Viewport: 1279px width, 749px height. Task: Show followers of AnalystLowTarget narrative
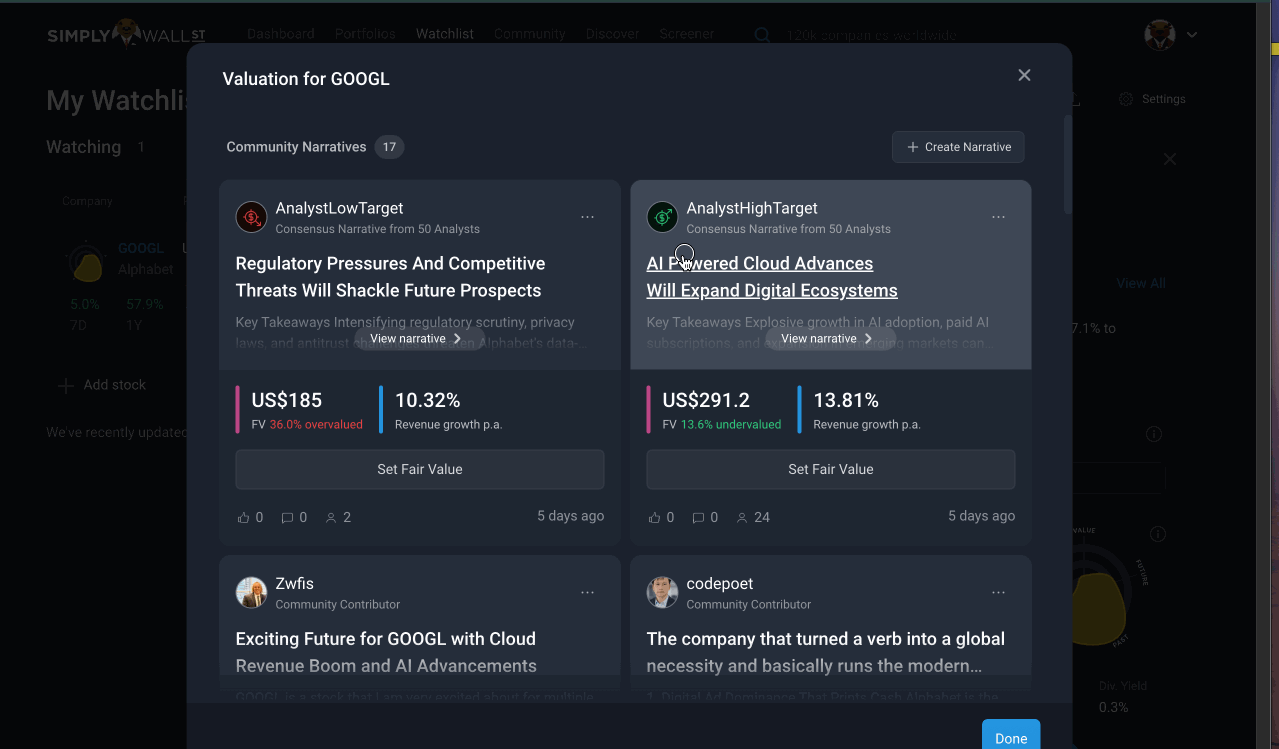[338, 517]
